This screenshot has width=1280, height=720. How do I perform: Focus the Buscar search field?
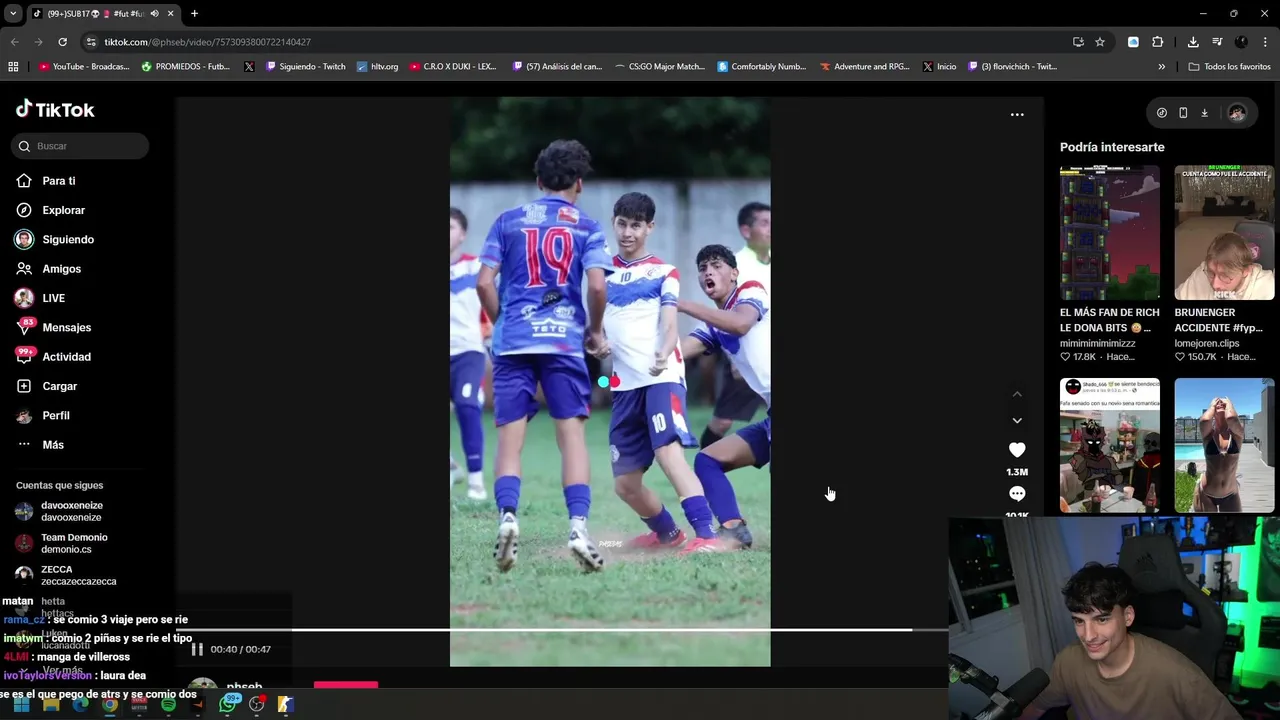[80, 146]
